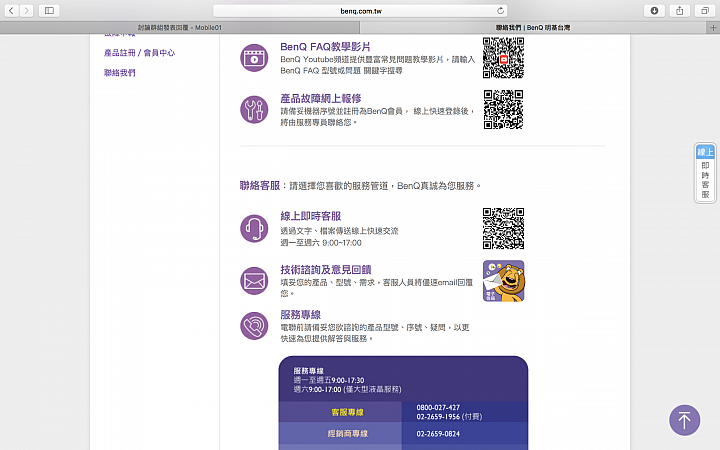The image size is (720, 450).
Task: Click the repair tools wrench icon
Action: pos(254,109)
